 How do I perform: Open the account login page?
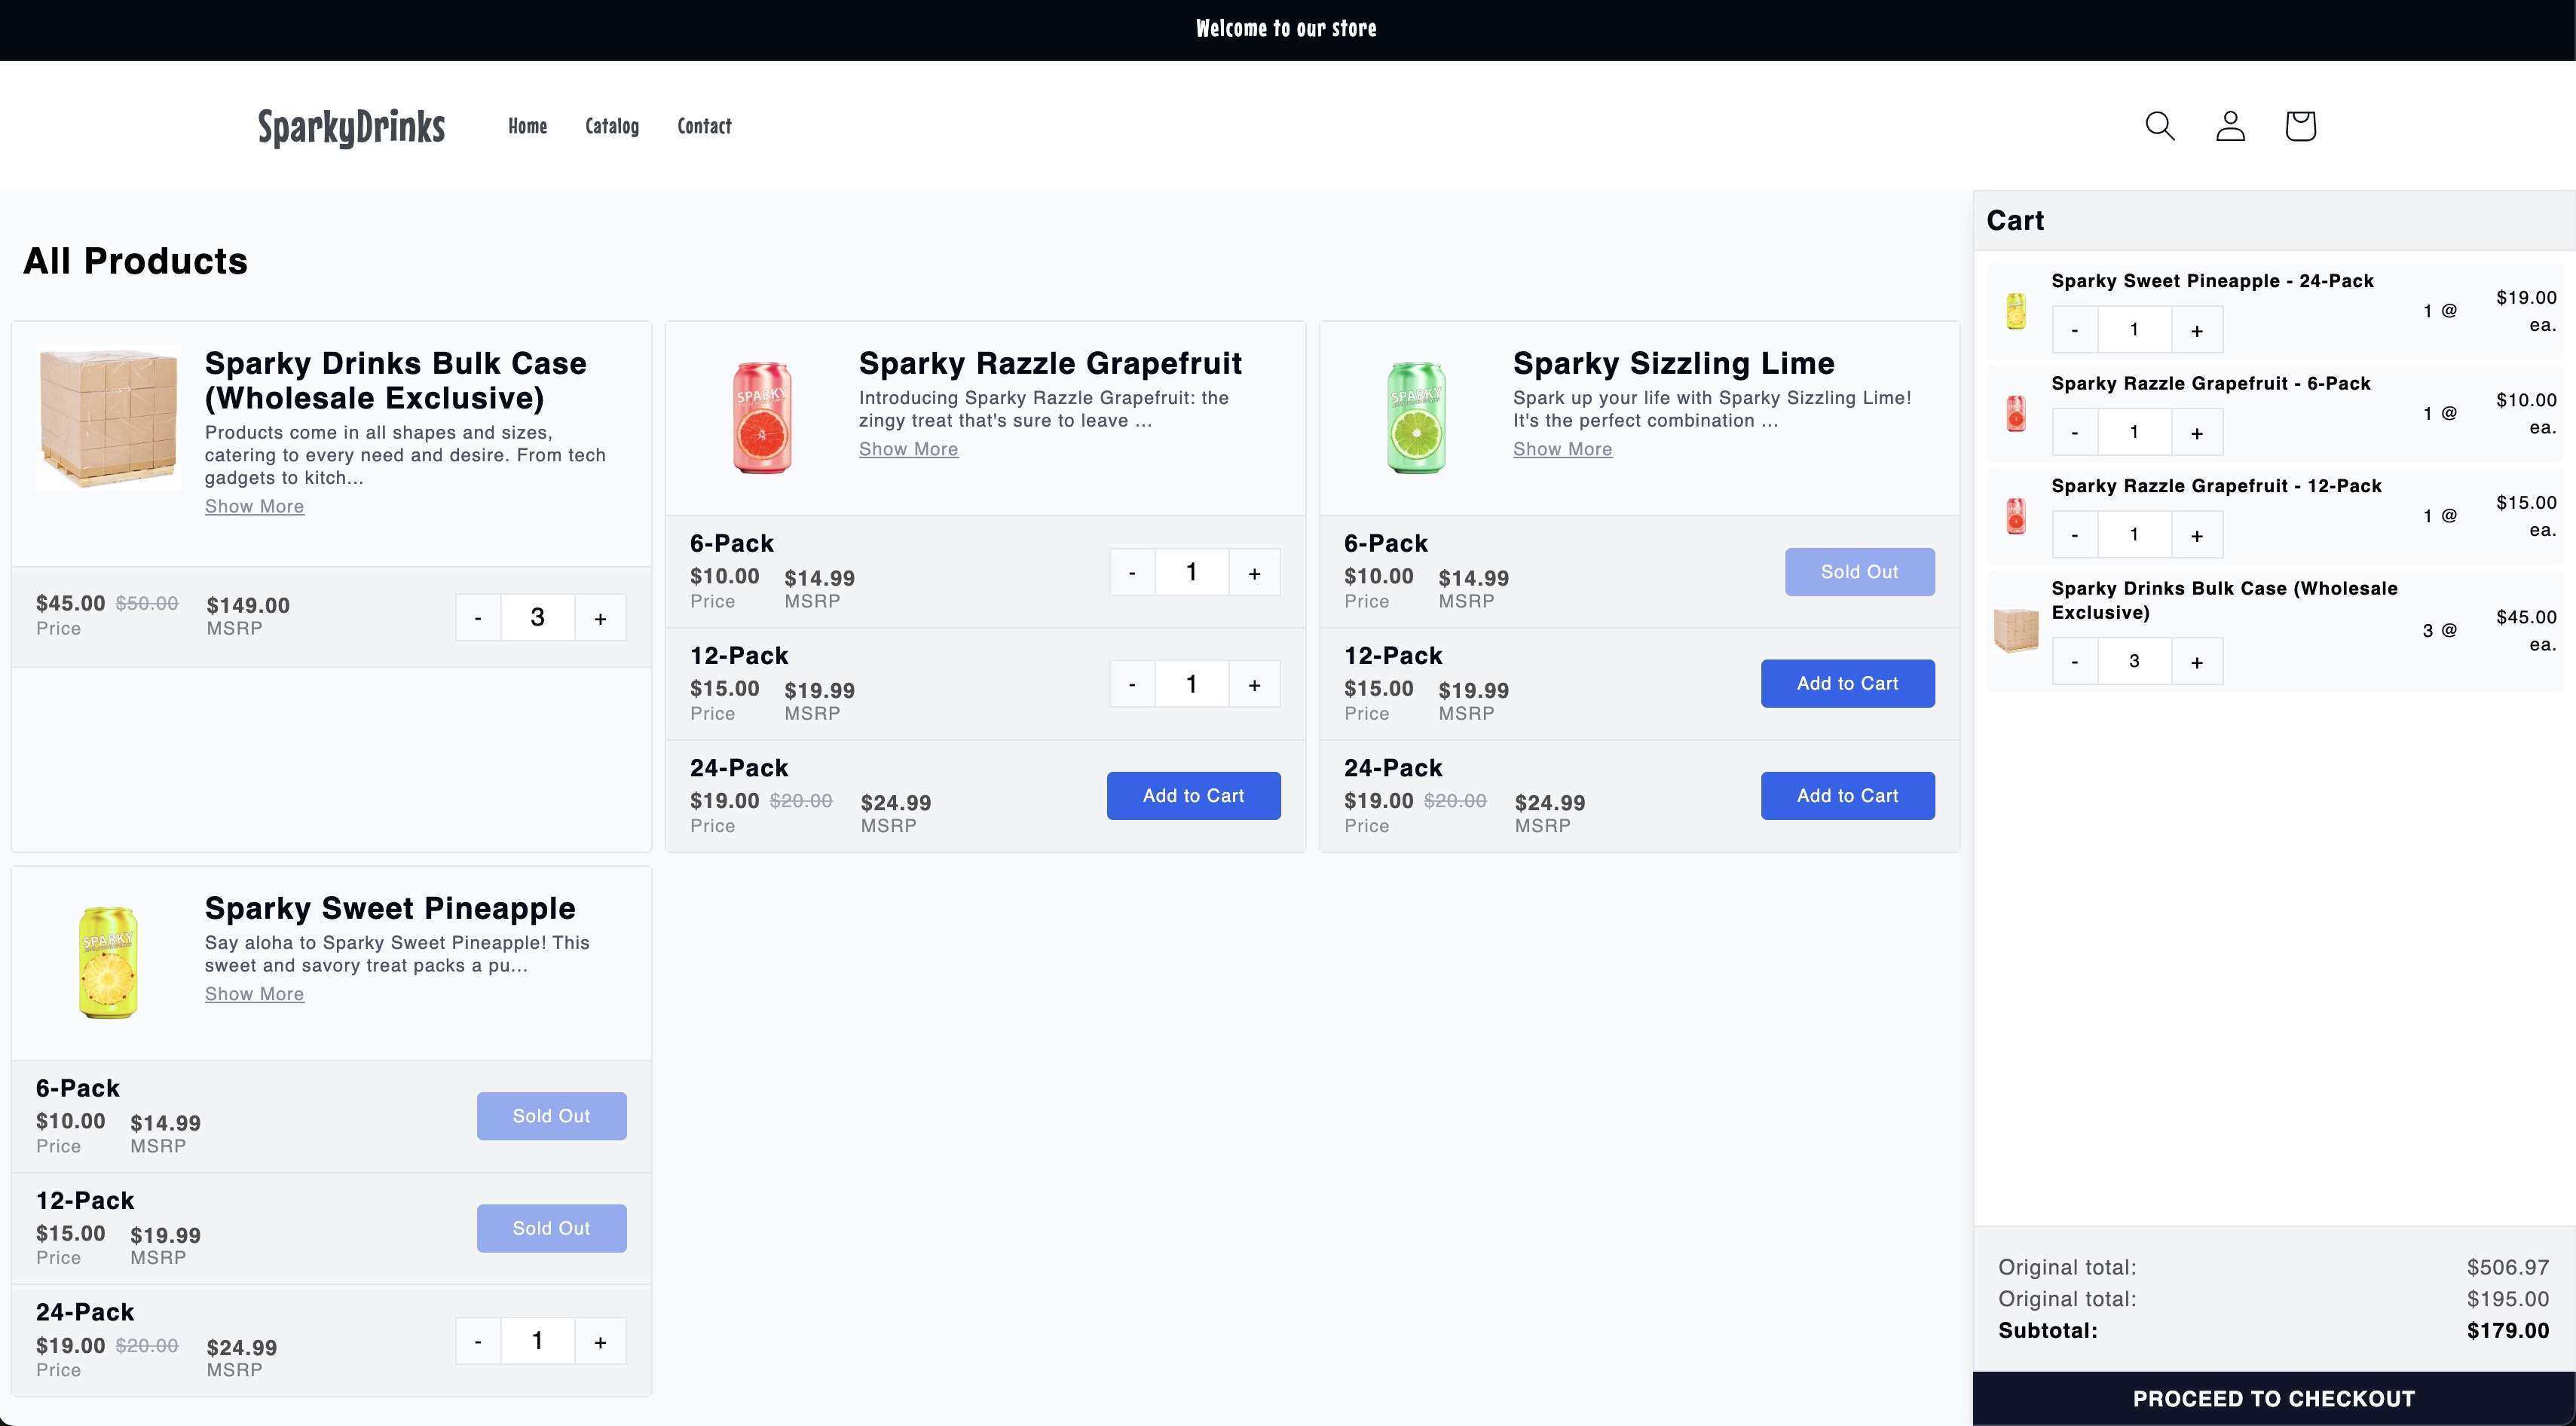tap(2230, 125)
